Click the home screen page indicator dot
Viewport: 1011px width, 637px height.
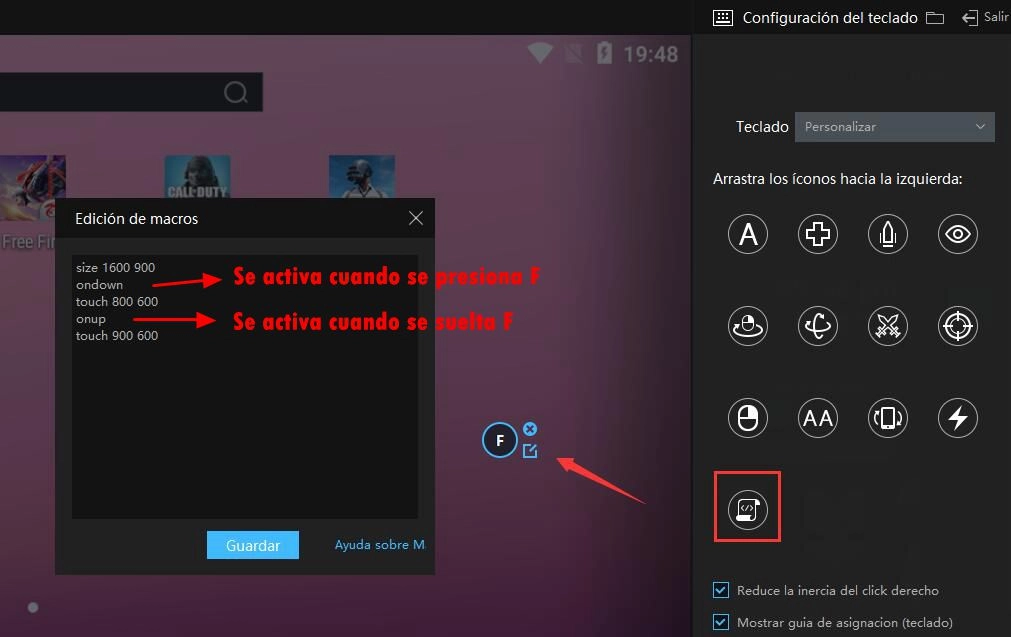click(33, 607)
